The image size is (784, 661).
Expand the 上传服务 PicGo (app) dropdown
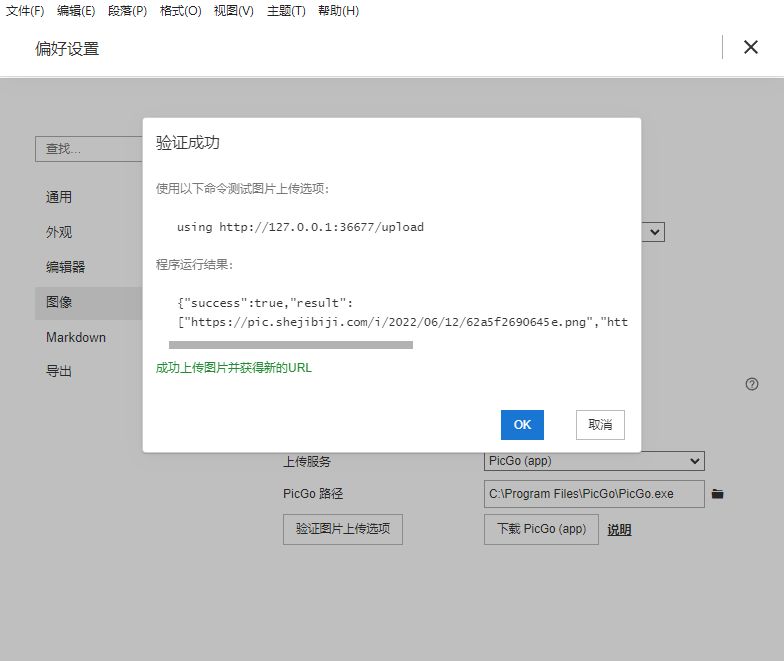coord(594,461)
